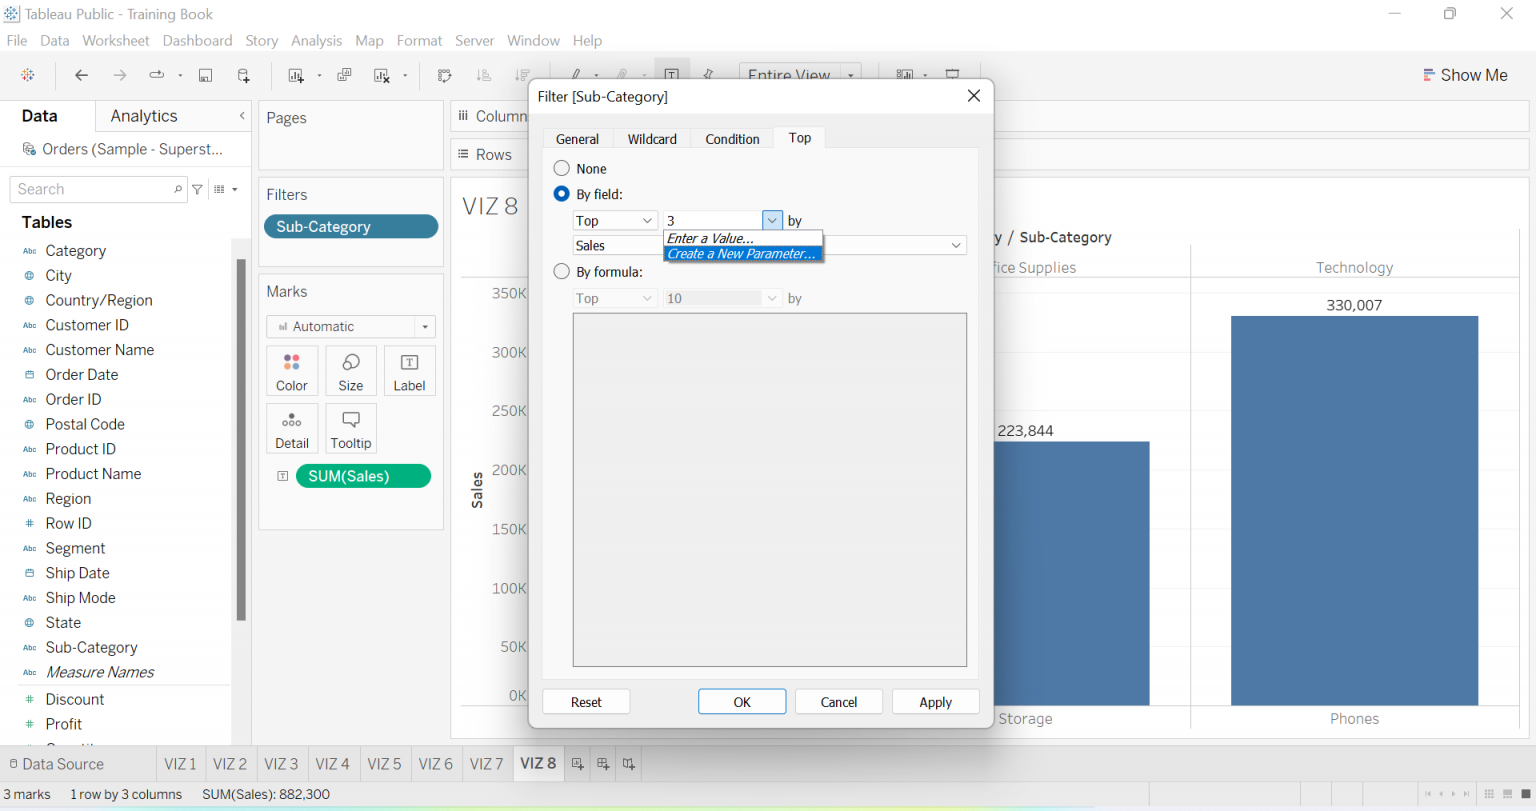Image resolution: width=1536 pixels, height=811 pixels.
Task: Open the Label shelf on the Marks card
Action: (409, 371)
